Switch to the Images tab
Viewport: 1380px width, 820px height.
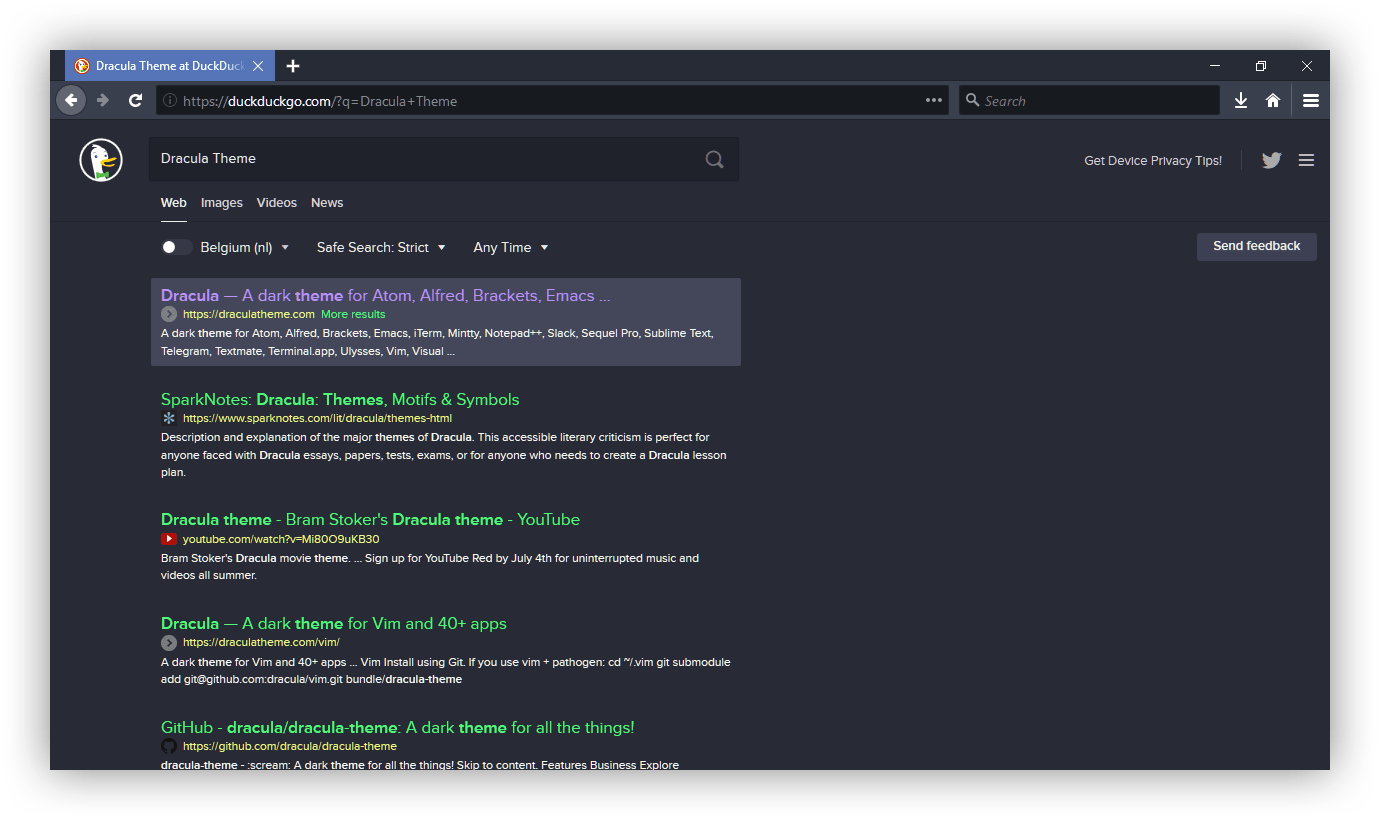[221, 202]
